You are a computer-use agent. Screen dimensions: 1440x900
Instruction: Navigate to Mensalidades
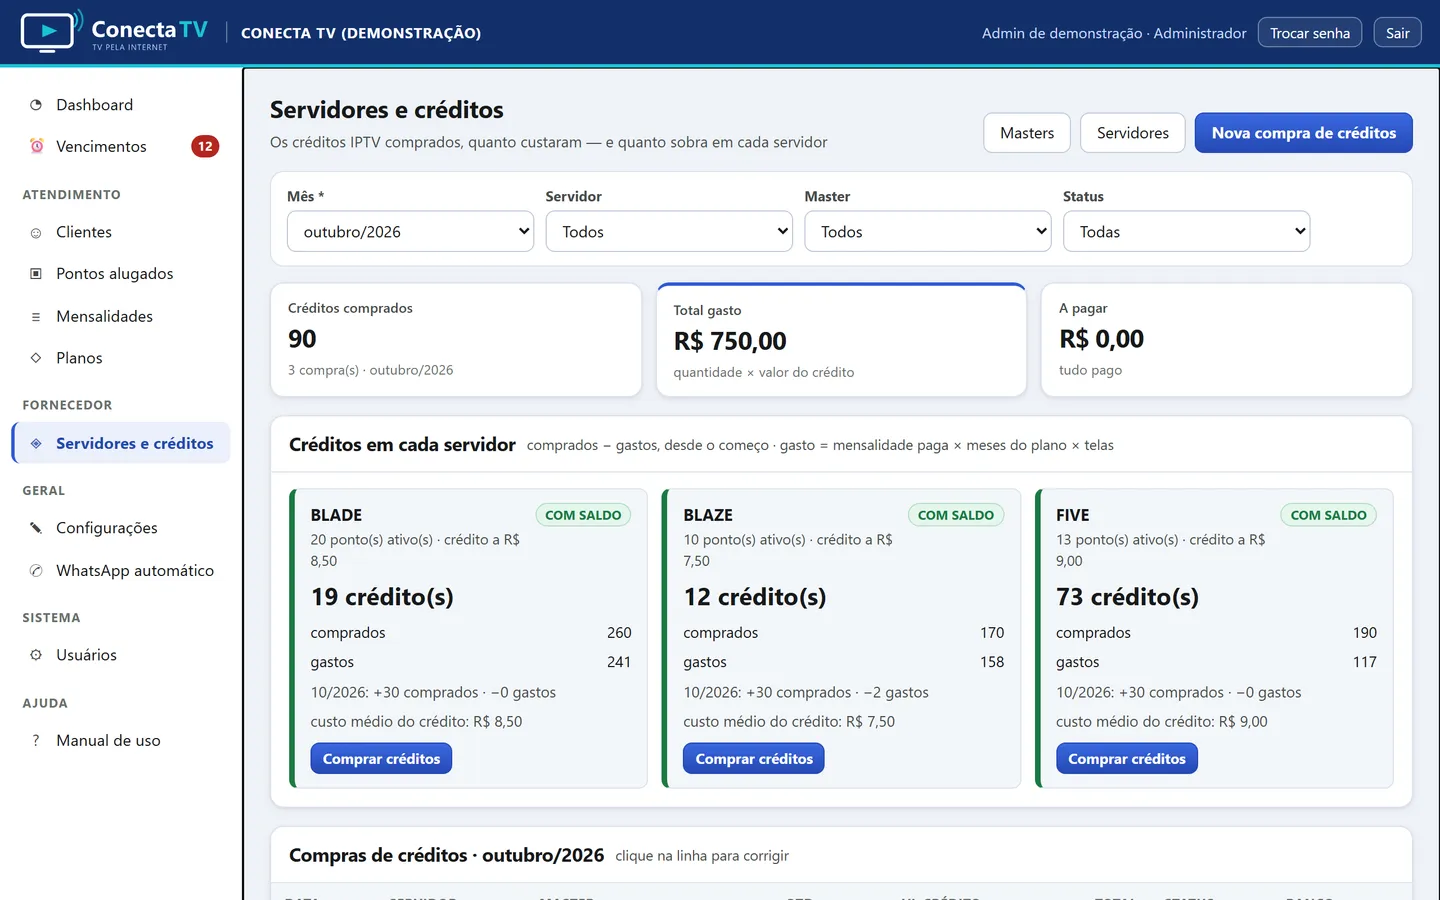(x=121, y=316)
